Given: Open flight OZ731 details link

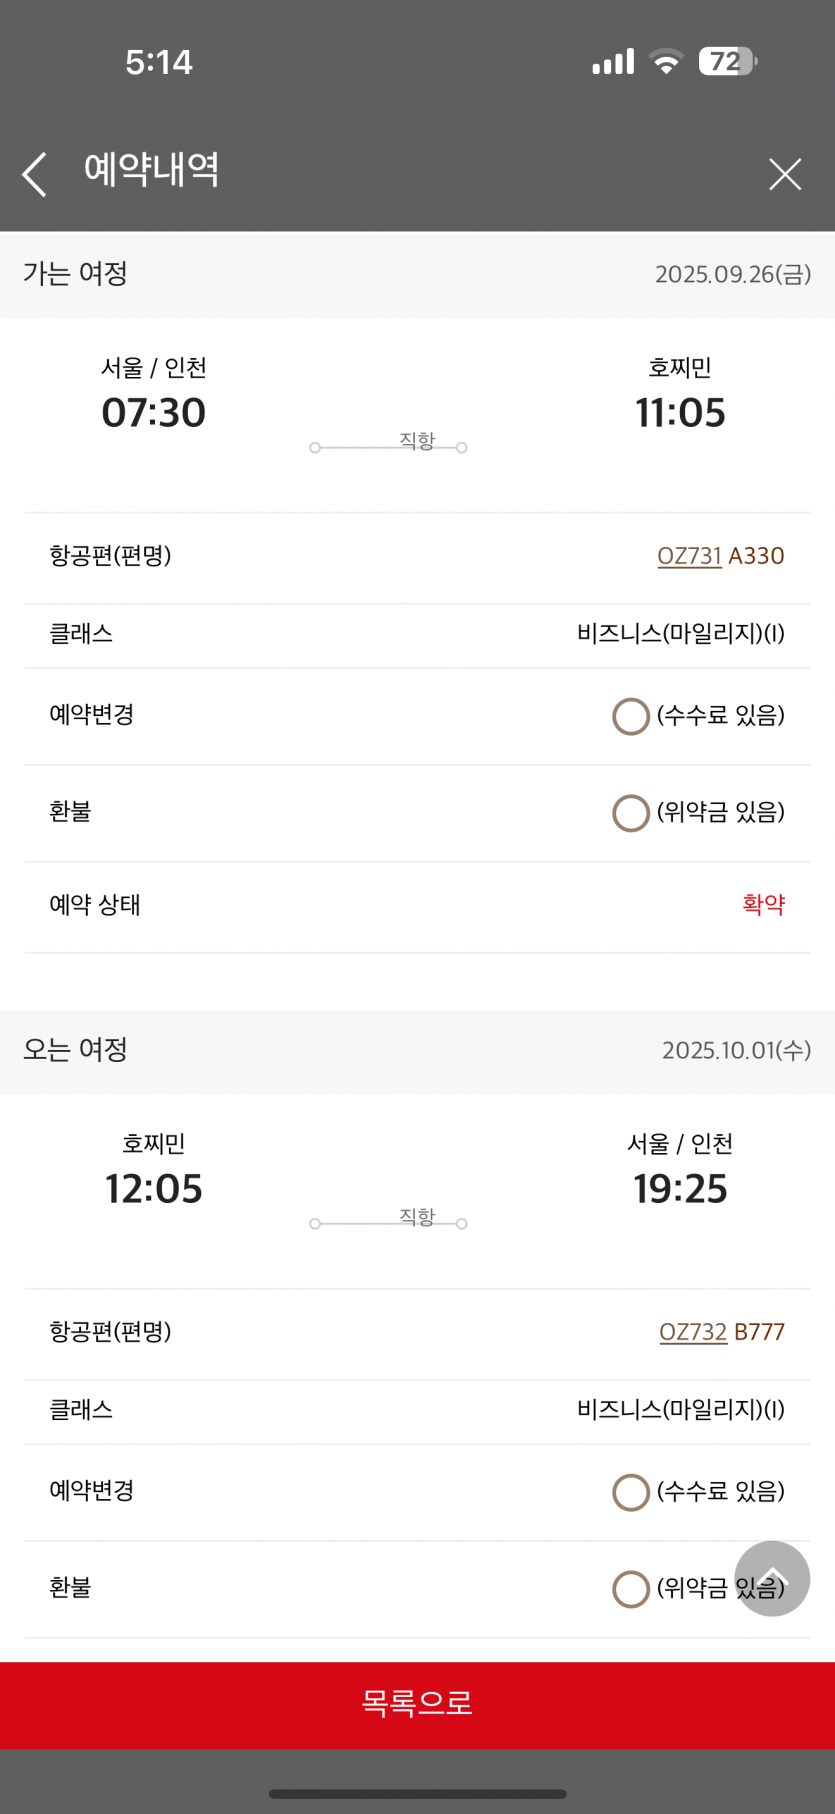Looking at the screenshot, I should pyautogui.click(x=689, y=556).
